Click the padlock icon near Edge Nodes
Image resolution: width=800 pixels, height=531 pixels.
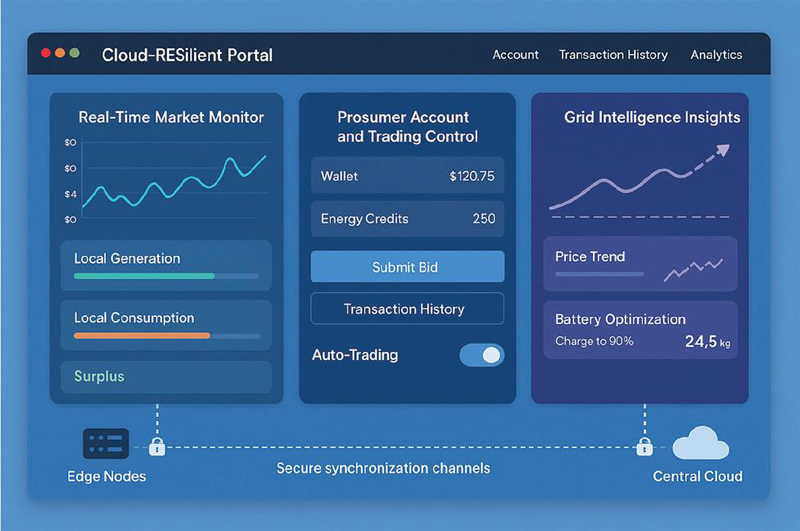[x=156, y=446]
